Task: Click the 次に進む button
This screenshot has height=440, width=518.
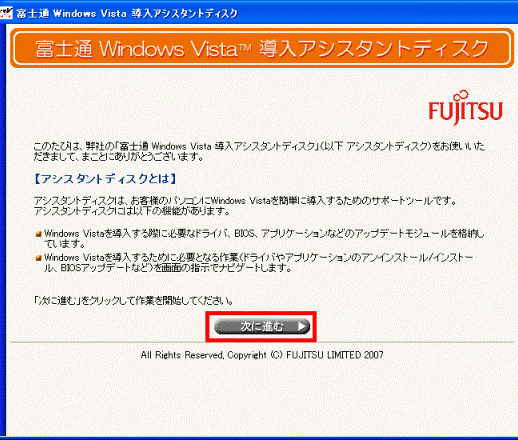Action: click(x=262, y=327)
